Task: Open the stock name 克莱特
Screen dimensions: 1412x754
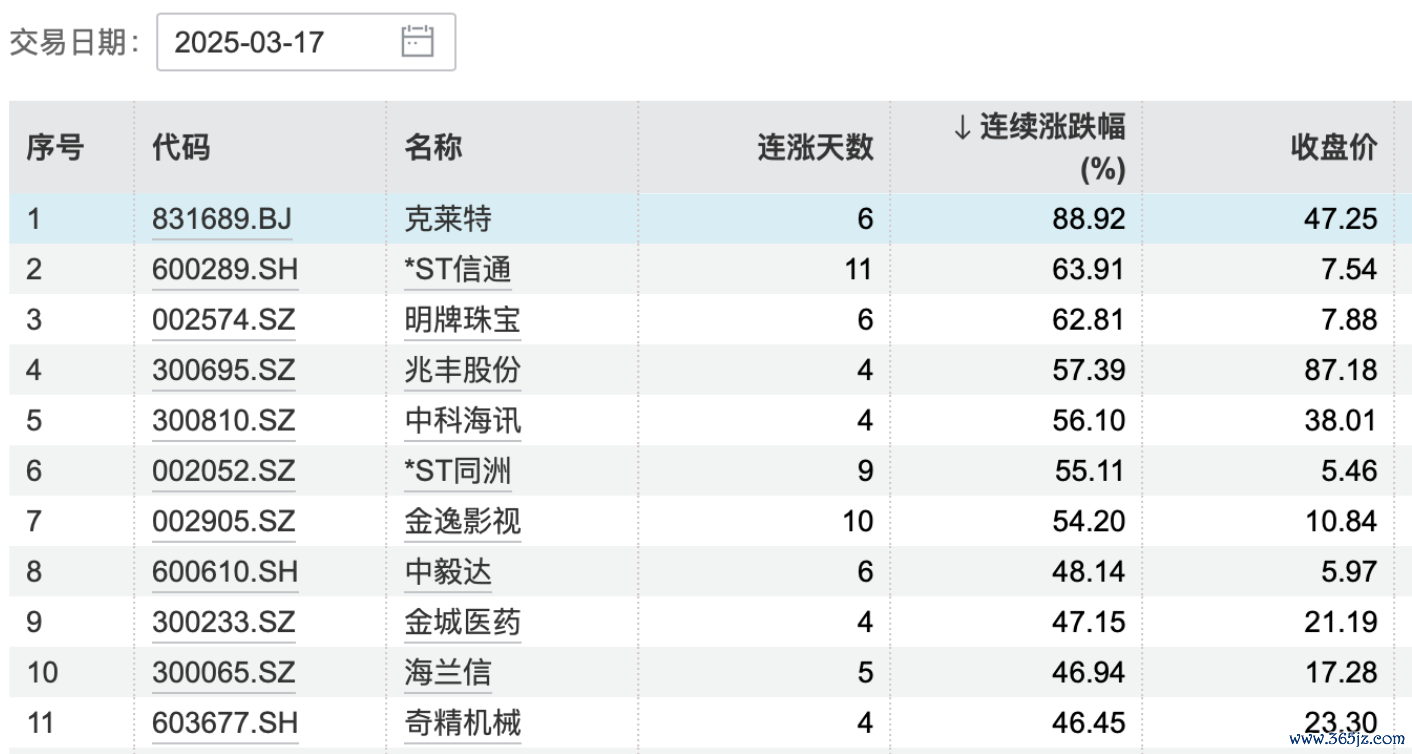Action: pos(448,219)
